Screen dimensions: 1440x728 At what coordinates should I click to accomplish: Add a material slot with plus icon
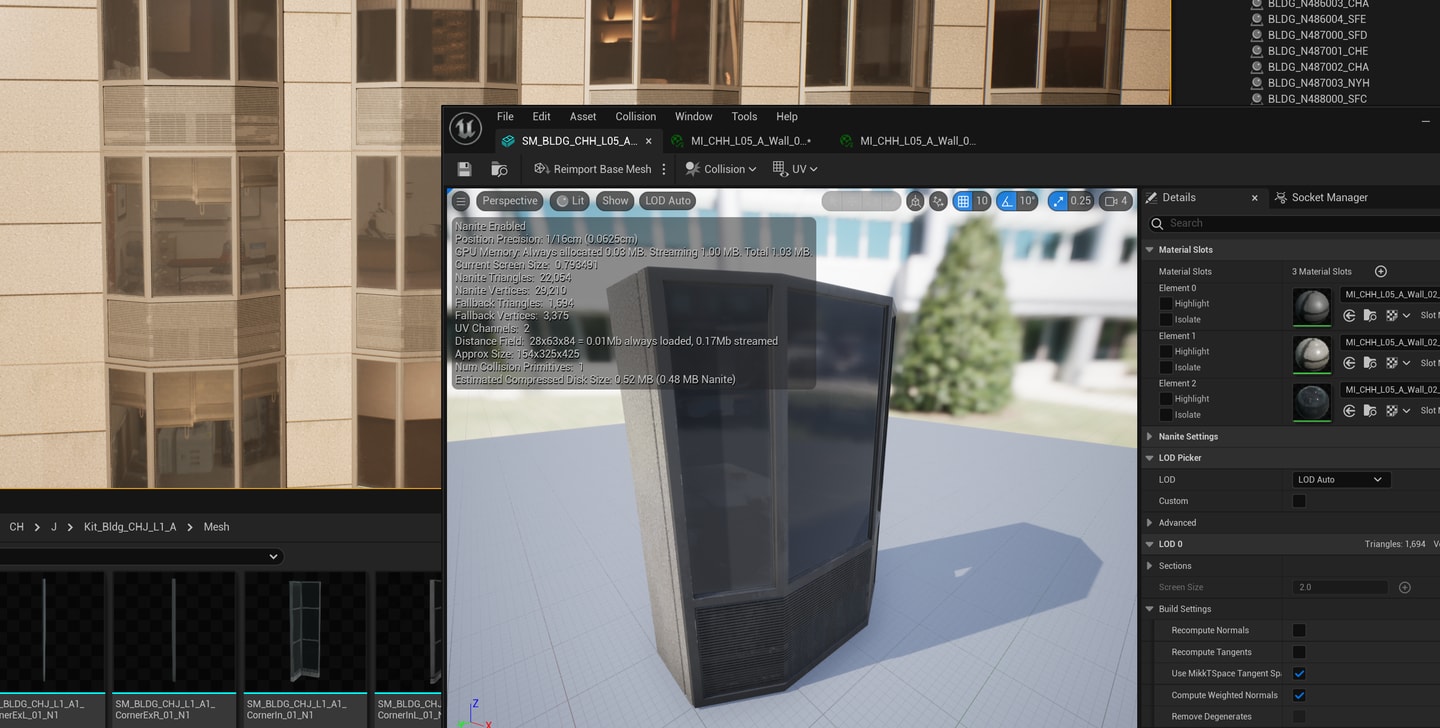[x=1381, y=271]
